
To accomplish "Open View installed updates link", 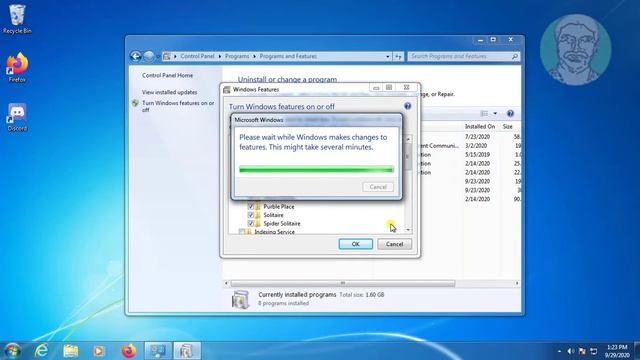I will pos(169,92).
